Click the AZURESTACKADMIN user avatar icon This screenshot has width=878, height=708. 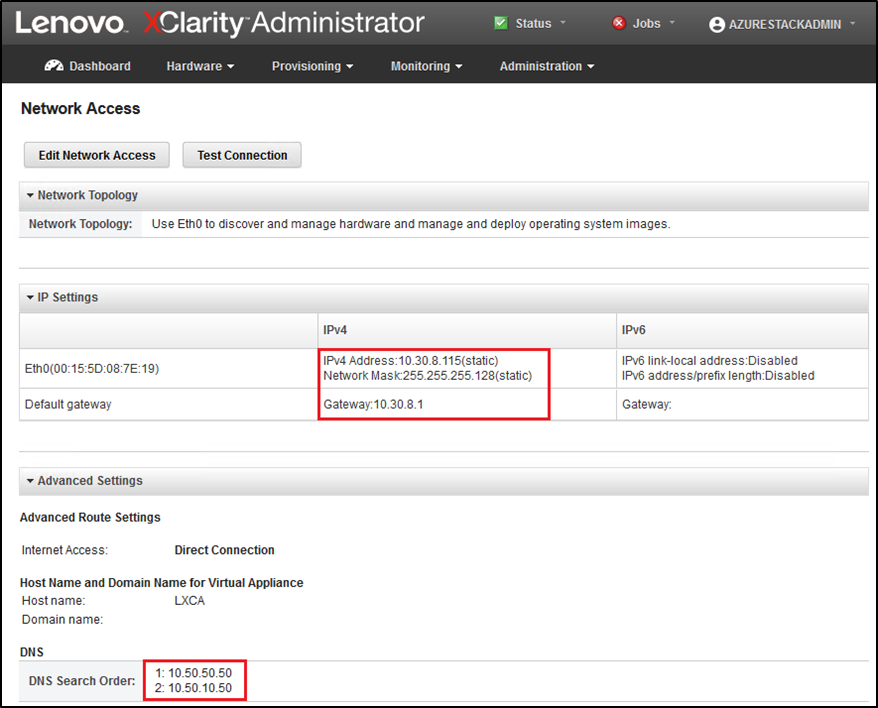[717, 25]
